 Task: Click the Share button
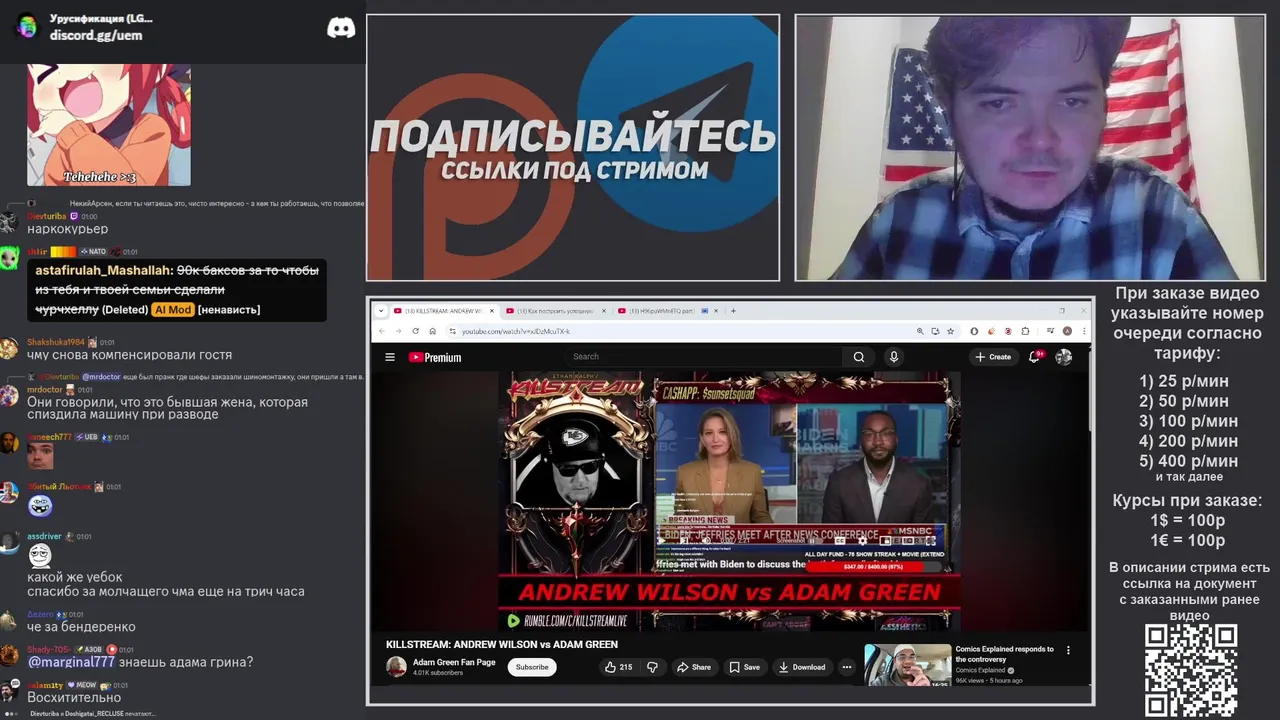693,667
